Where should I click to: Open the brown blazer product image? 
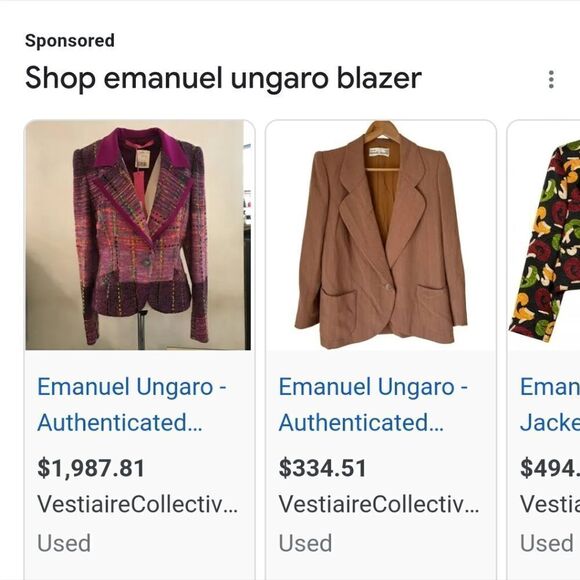coord(381,235)
